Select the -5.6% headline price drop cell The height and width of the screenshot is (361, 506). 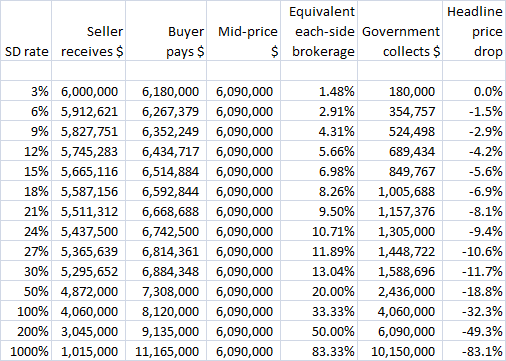coord(474,171)
